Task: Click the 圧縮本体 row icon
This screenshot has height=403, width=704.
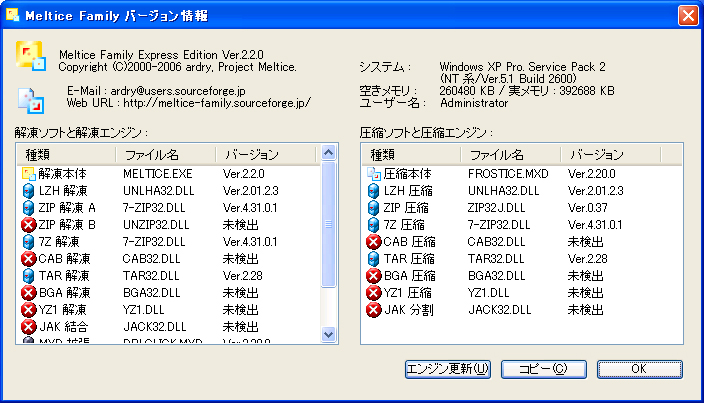Action: [x=374, y=174]
